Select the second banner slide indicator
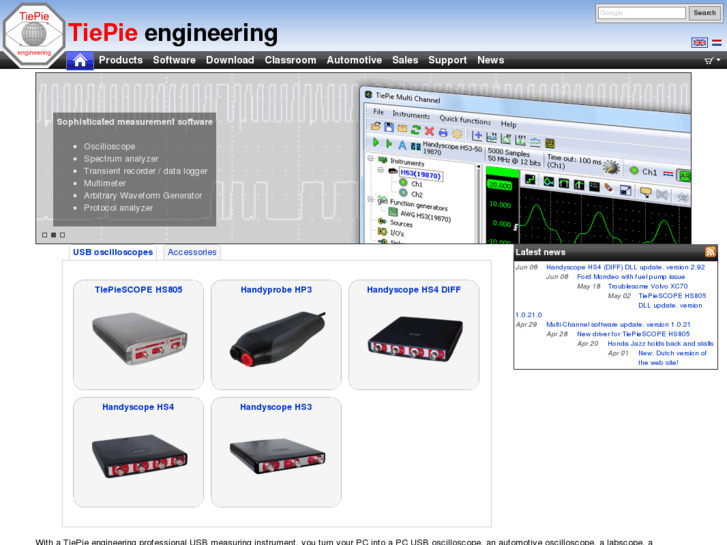 click(x=53, y=235)
